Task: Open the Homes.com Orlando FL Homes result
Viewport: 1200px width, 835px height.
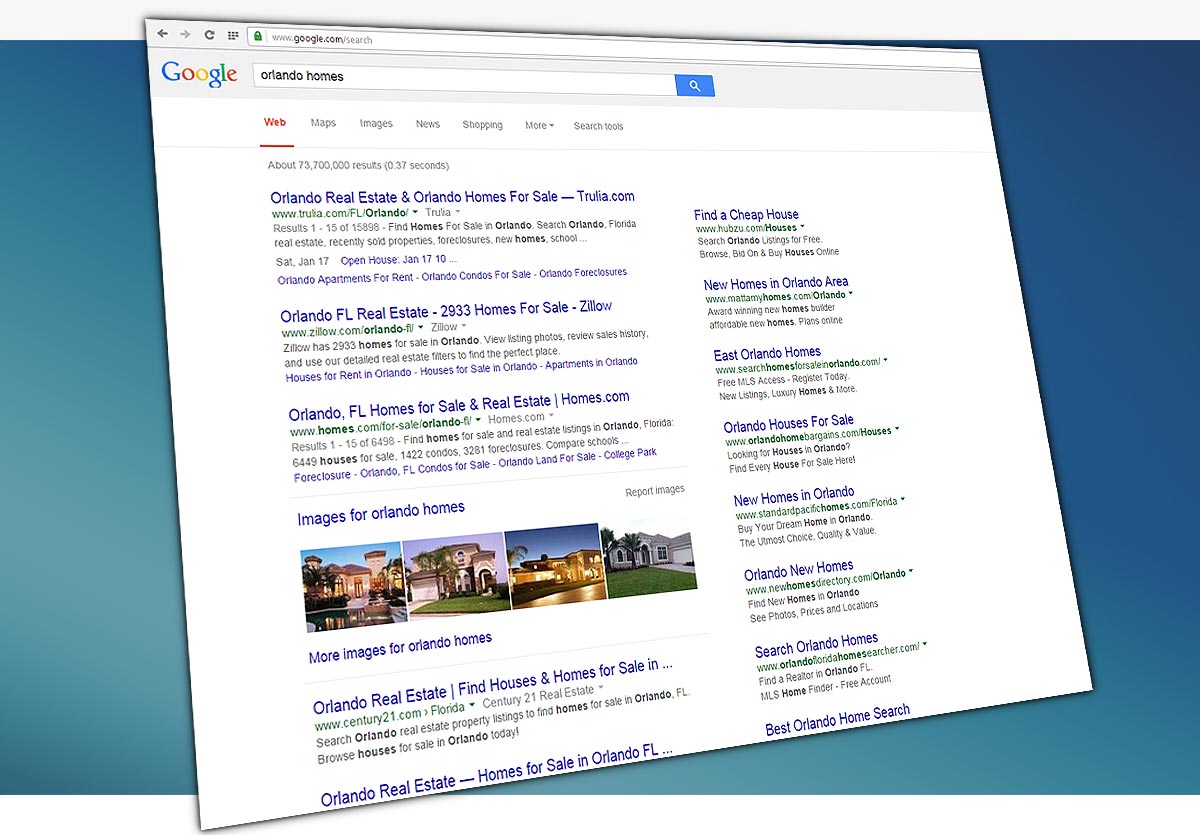Action: (459, 405)
